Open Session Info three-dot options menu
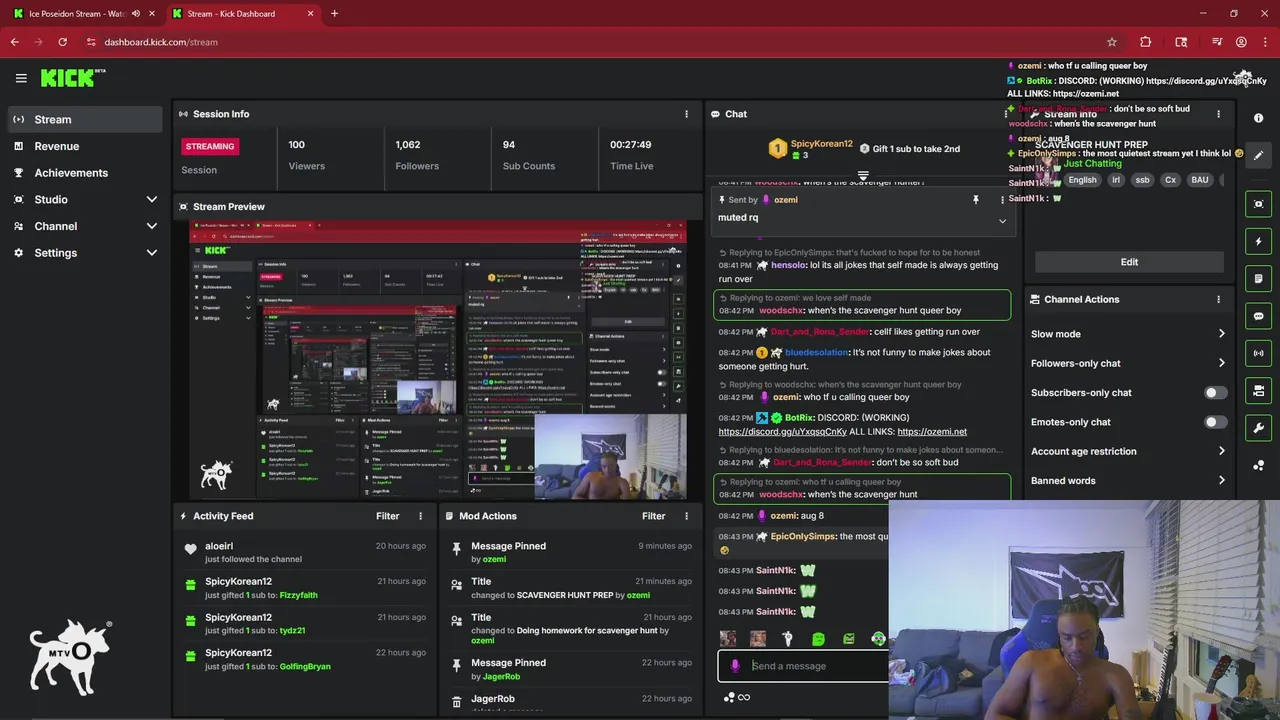1280x720 pixels. 686,114
